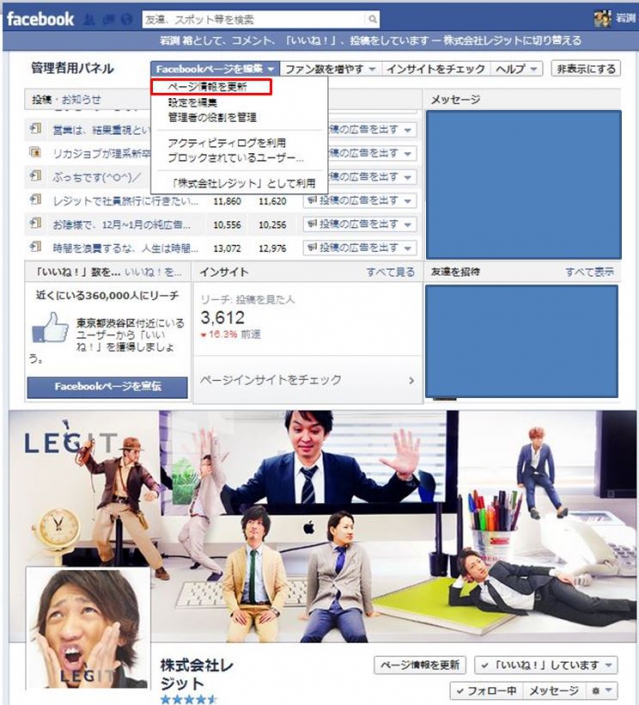The image size is (639, 705).
Task: Select 管理者の役割を管理 menu item
Action: point(212,117)
